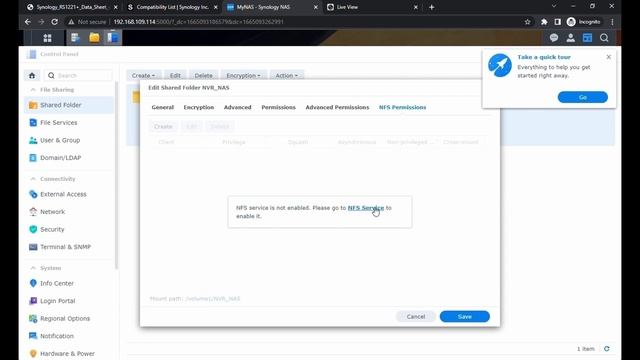Open the Encryption dropdown
The image size is (640, 360).
[x=243, y=76]
